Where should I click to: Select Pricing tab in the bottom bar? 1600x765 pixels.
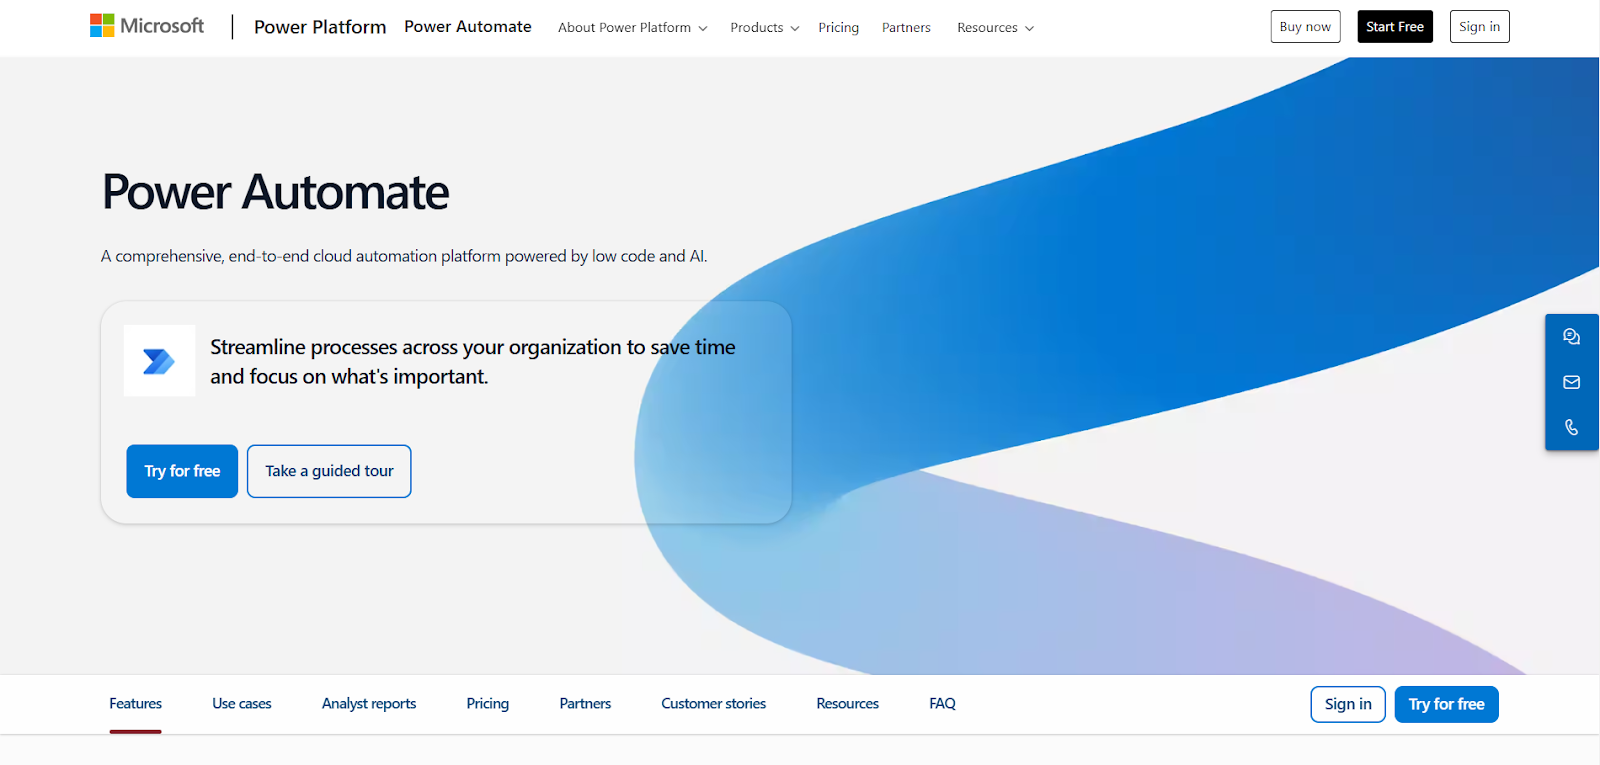pyautogui.click(x=488, y=704)
